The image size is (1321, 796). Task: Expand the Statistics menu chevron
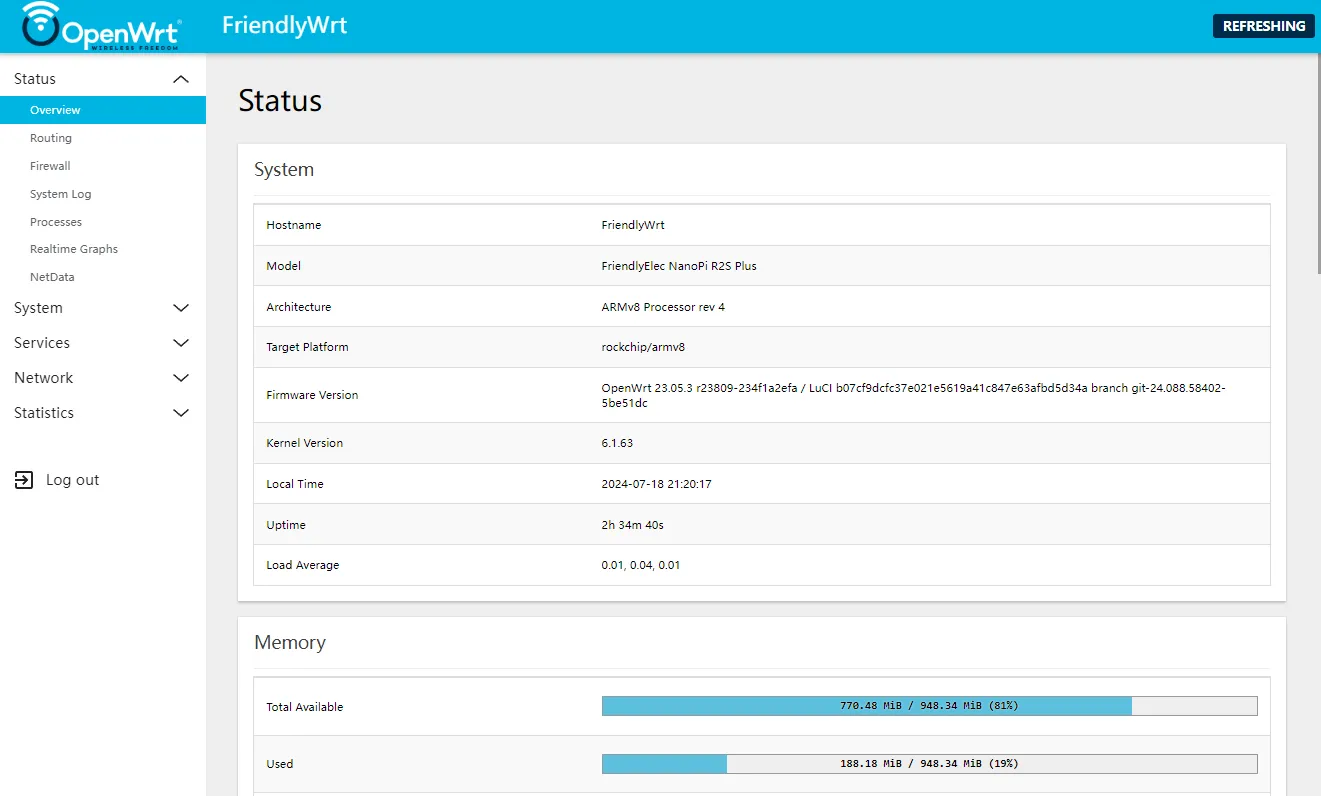pyautogui.click(x=181, y=413)
